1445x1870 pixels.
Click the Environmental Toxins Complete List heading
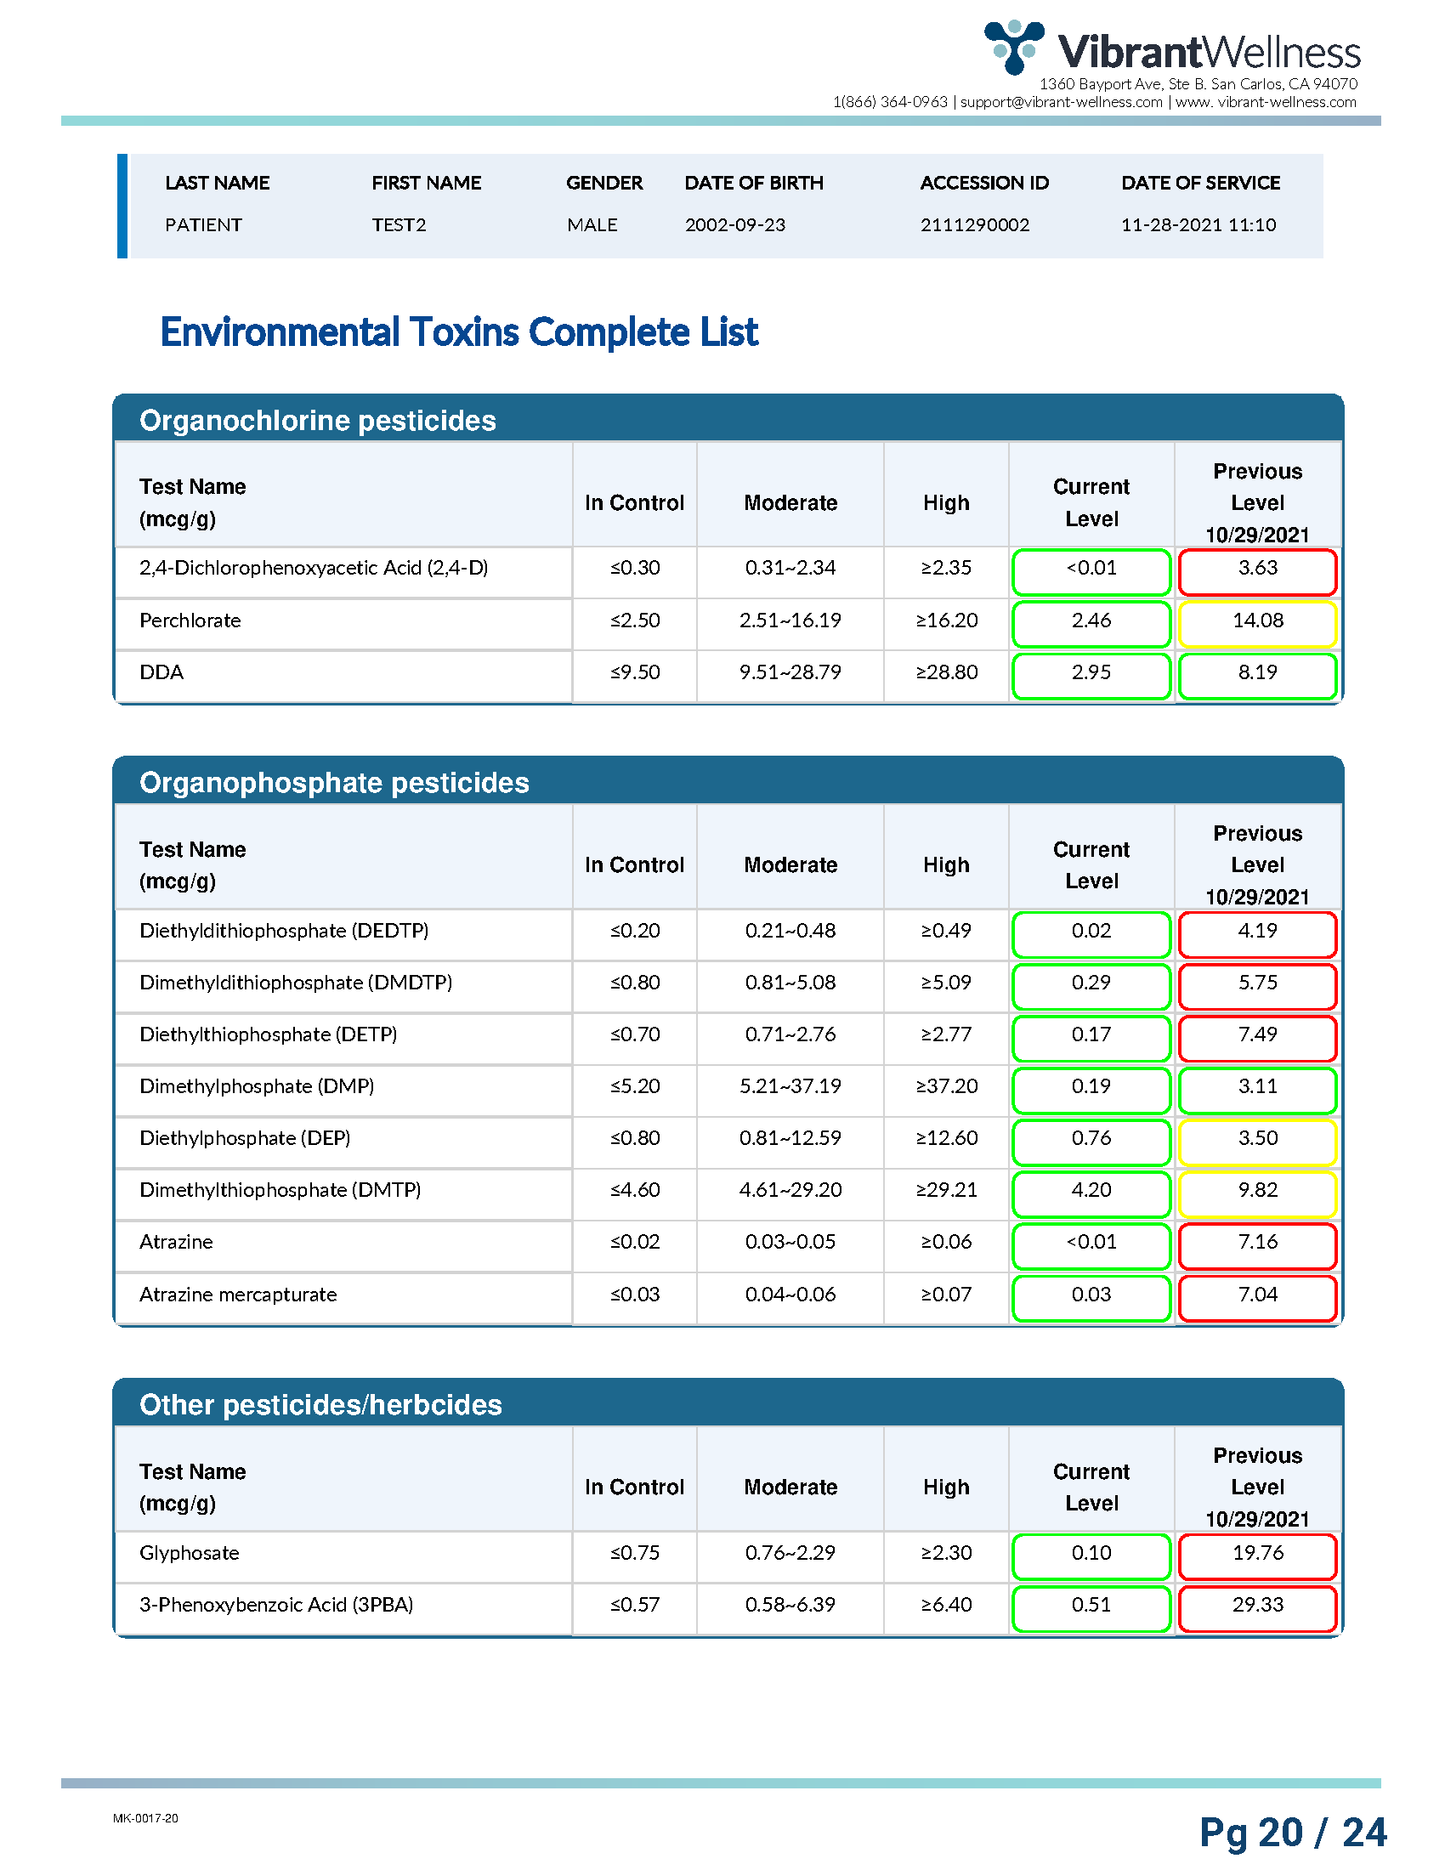(459, 332)
